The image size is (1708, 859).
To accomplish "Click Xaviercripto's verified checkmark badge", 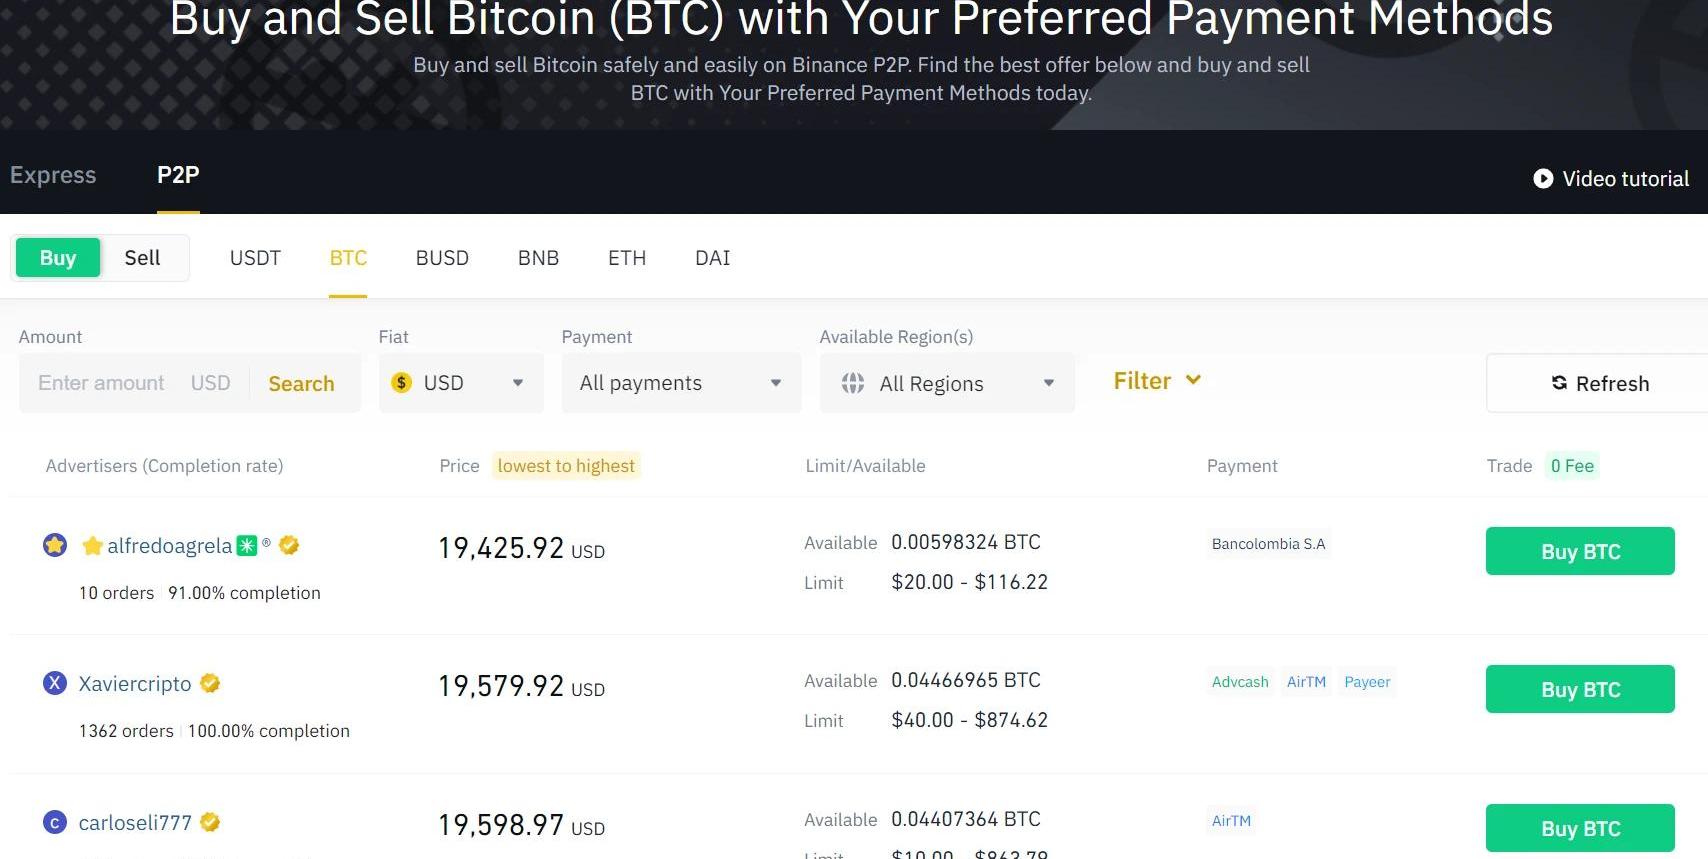I will pyautogui.click(x=210, y=683).
